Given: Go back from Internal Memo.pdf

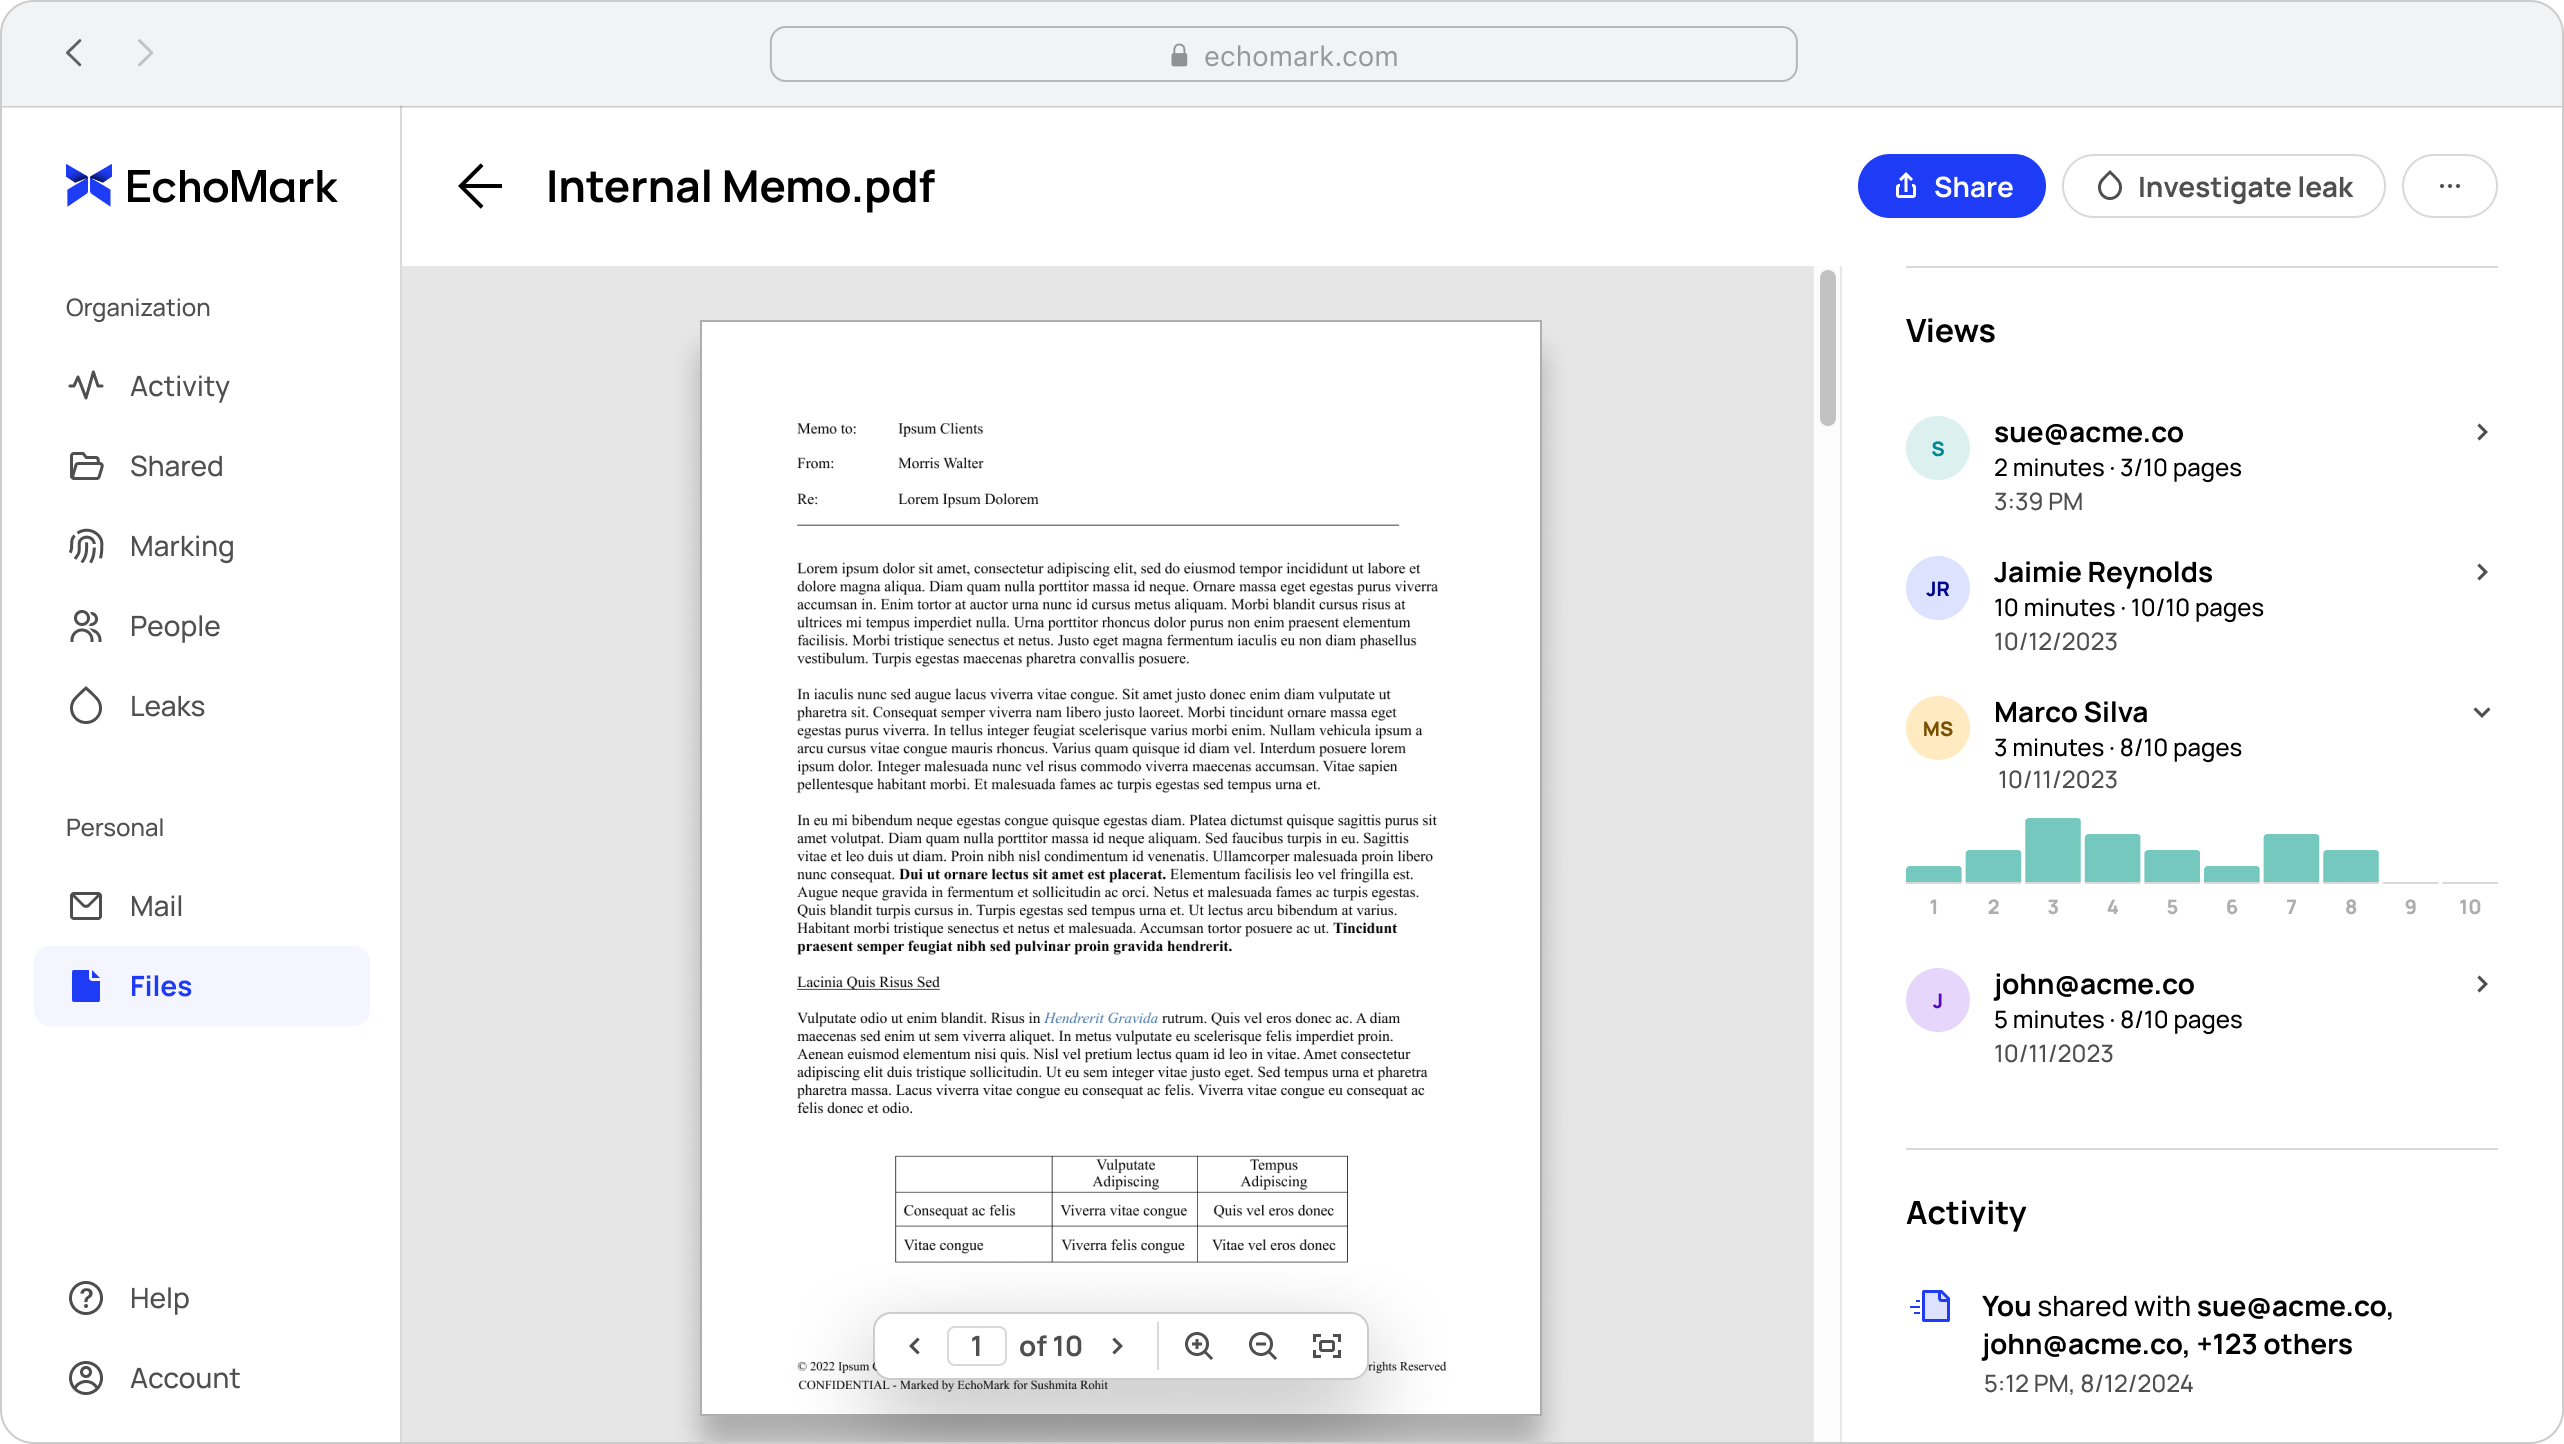Looking at the screenshot, I should tap(480, 186).
